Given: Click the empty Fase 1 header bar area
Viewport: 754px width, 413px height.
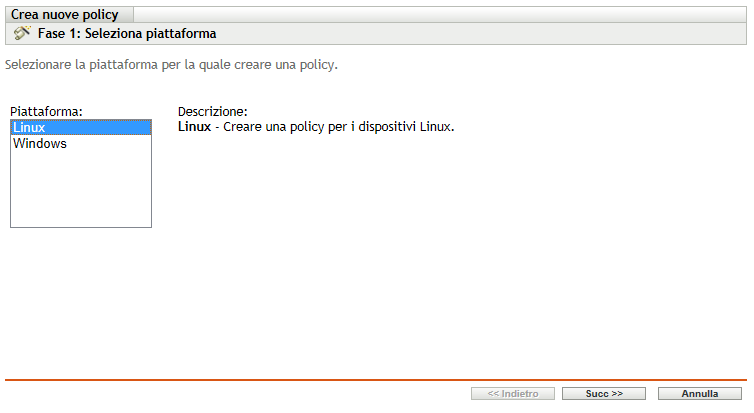Looking at the screenshot, I should click(x=480, y=34).
